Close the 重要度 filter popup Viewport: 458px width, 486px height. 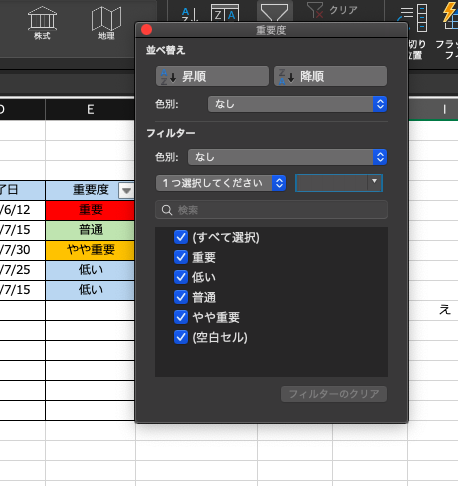(147, 30)
